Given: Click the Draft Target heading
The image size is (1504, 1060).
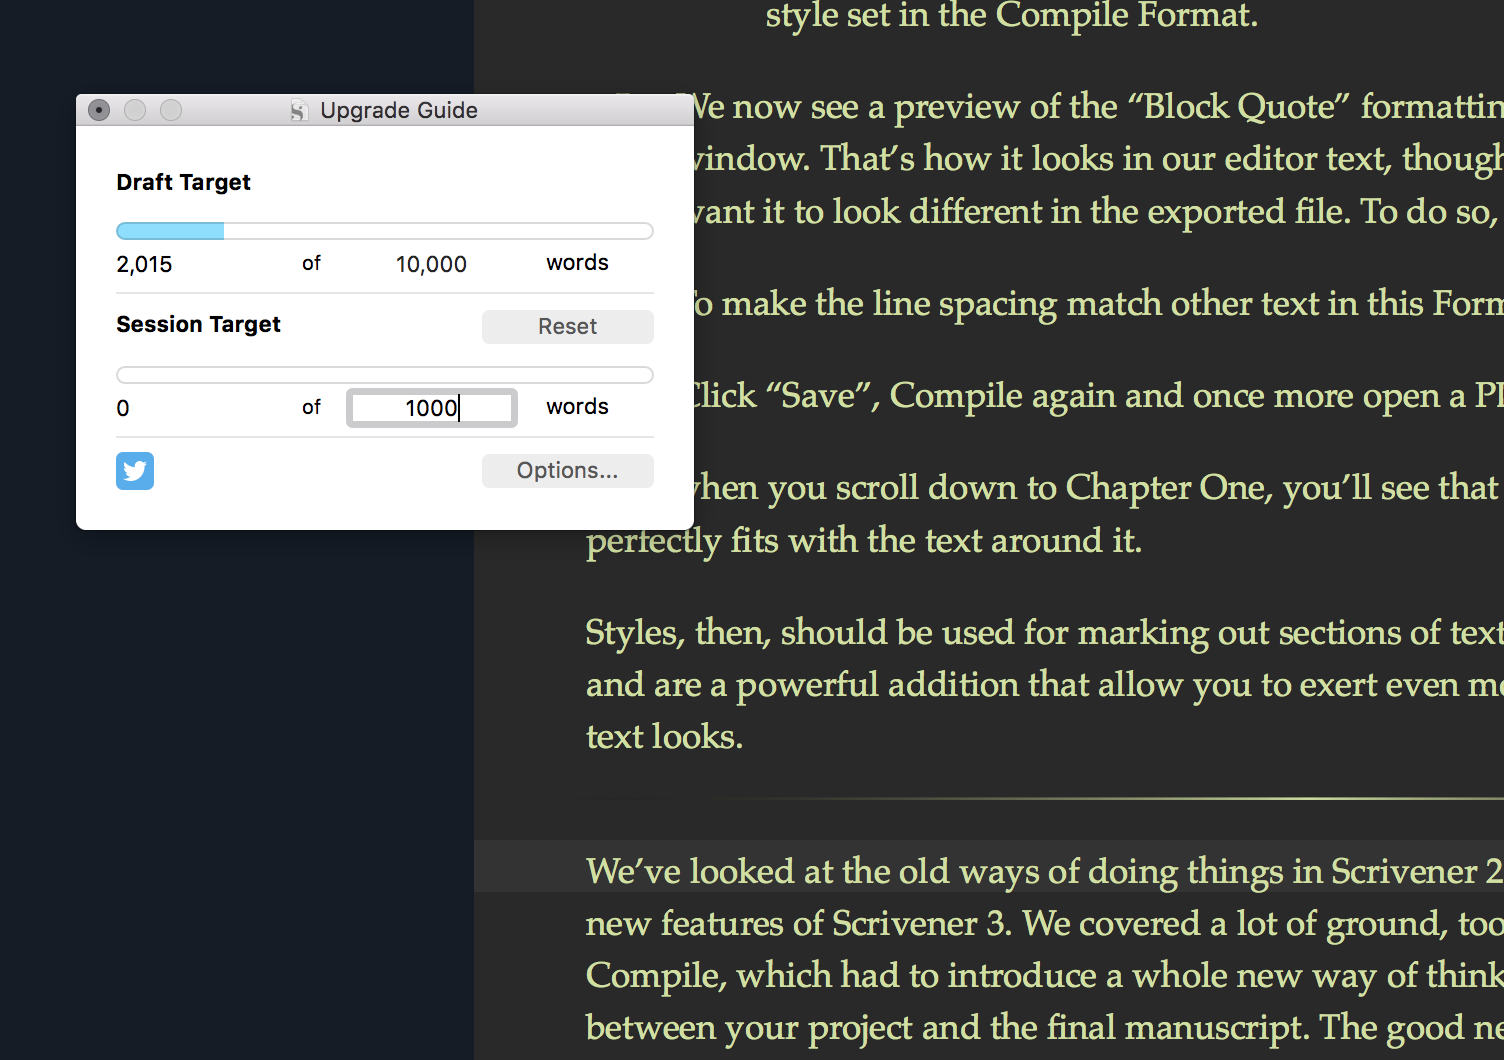Looking at the screenshot, I should pyautogui.click(x=184, y=182).
